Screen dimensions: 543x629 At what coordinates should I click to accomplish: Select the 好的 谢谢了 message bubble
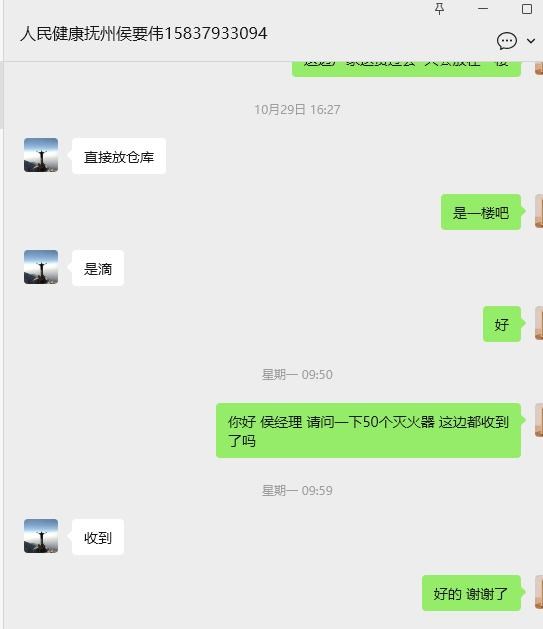coord(471,593)
